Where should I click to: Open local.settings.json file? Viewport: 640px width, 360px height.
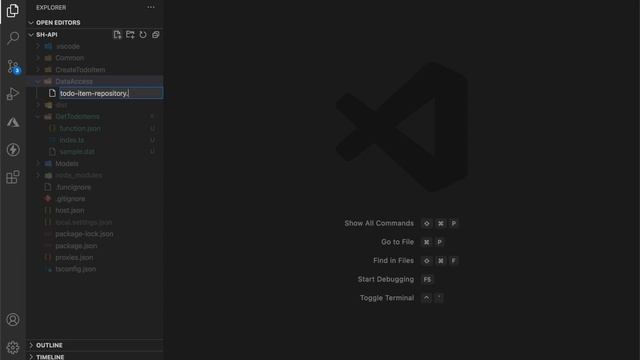coord(95,222)
